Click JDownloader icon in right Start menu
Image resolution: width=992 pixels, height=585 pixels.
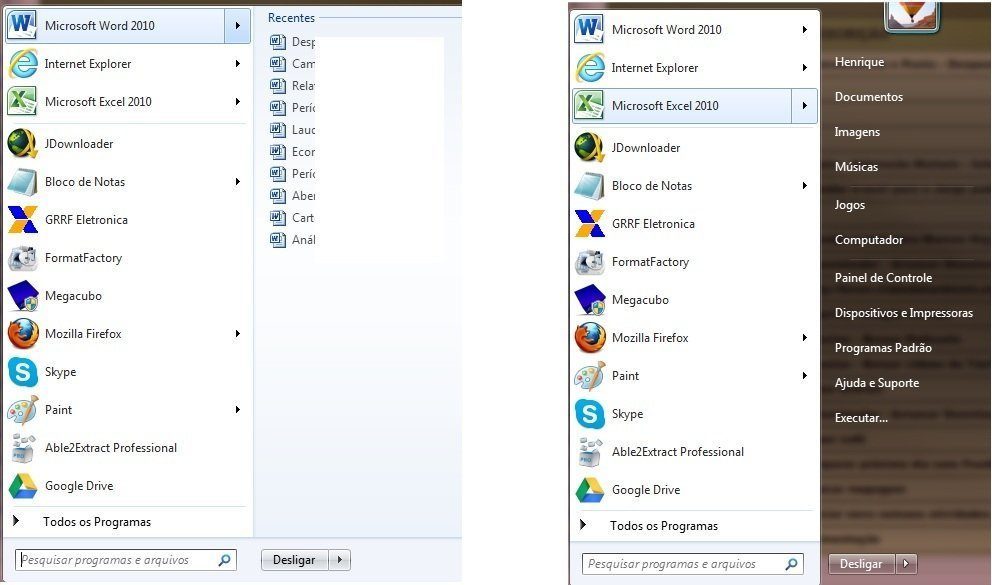[589, 147]
